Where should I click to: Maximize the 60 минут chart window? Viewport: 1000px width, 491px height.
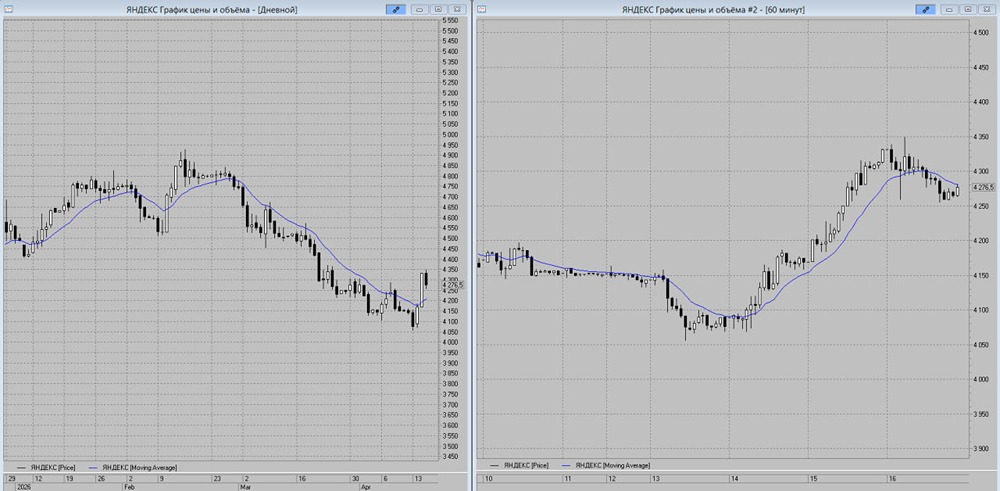point(968,10)
